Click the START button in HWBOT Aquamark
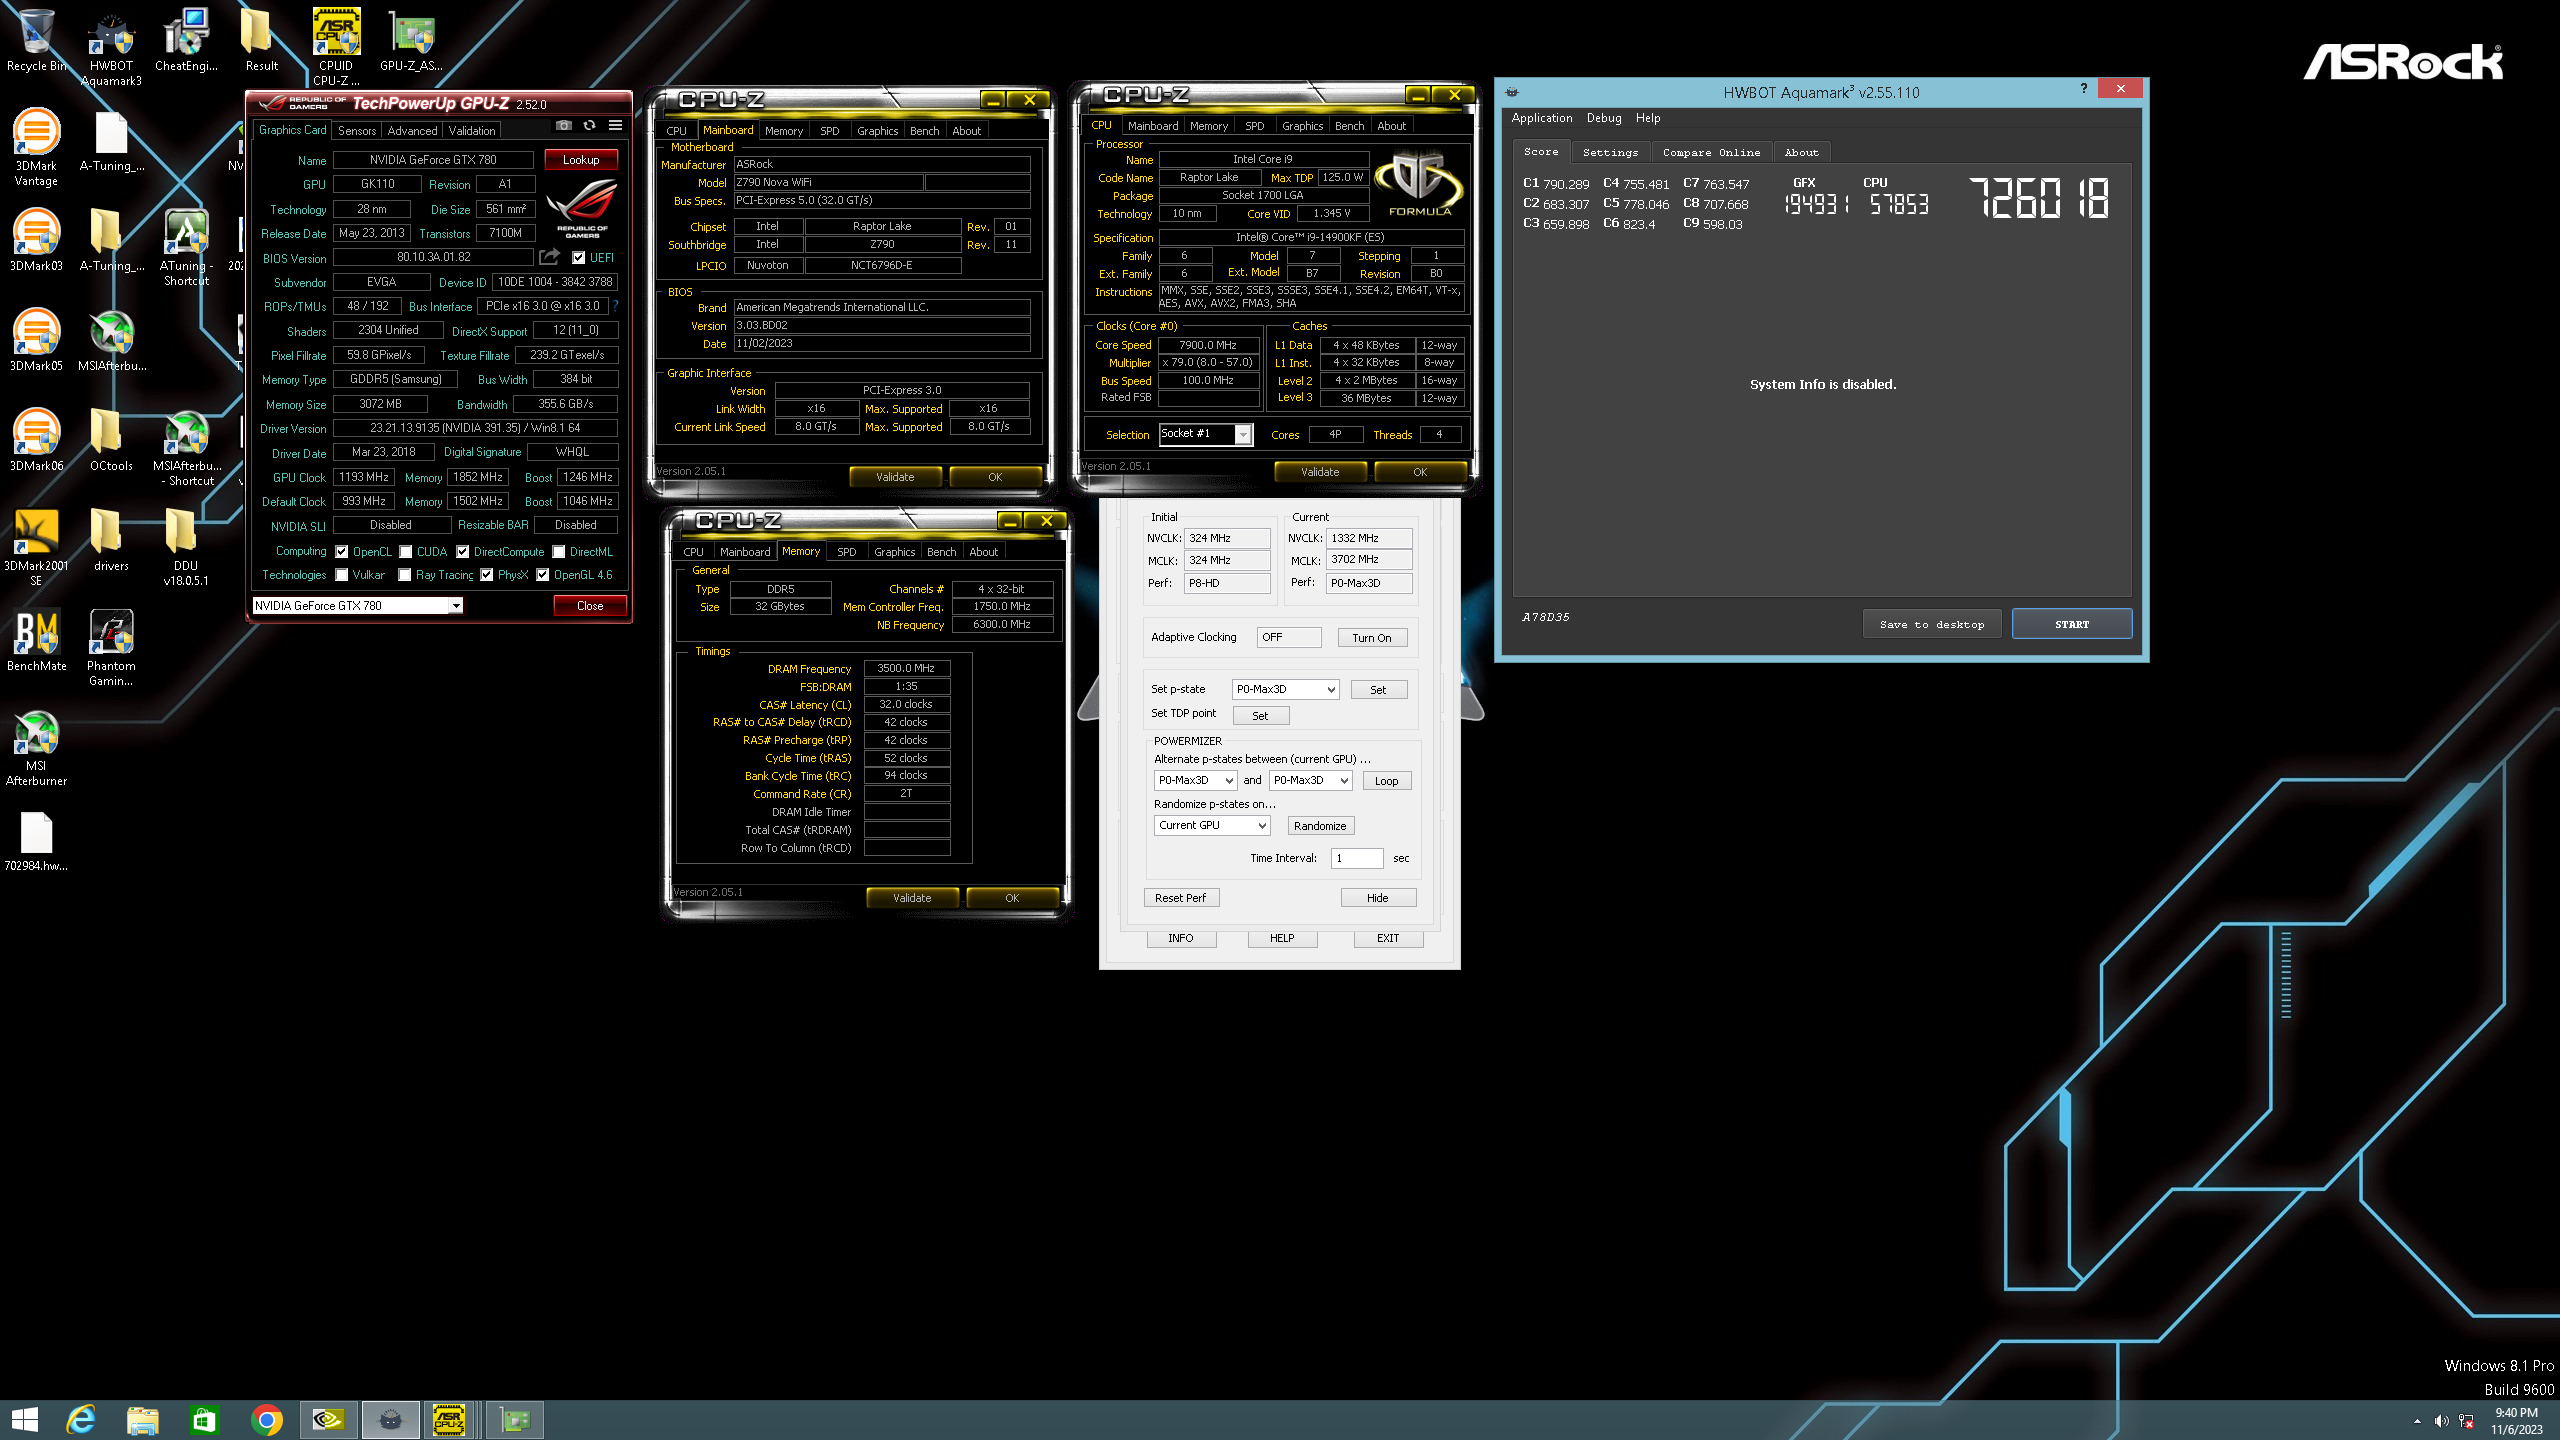 click(x=2072, y=624)
